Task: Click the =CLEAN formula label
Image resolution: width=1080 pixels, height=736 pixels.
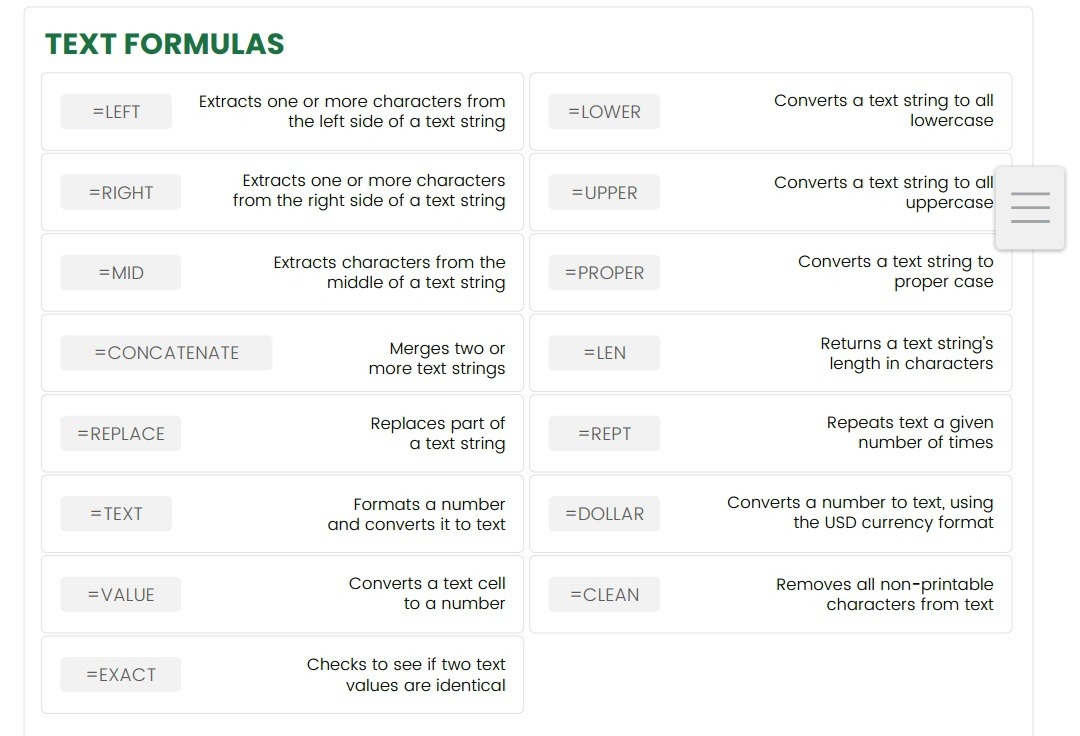Action: [604, 595]
